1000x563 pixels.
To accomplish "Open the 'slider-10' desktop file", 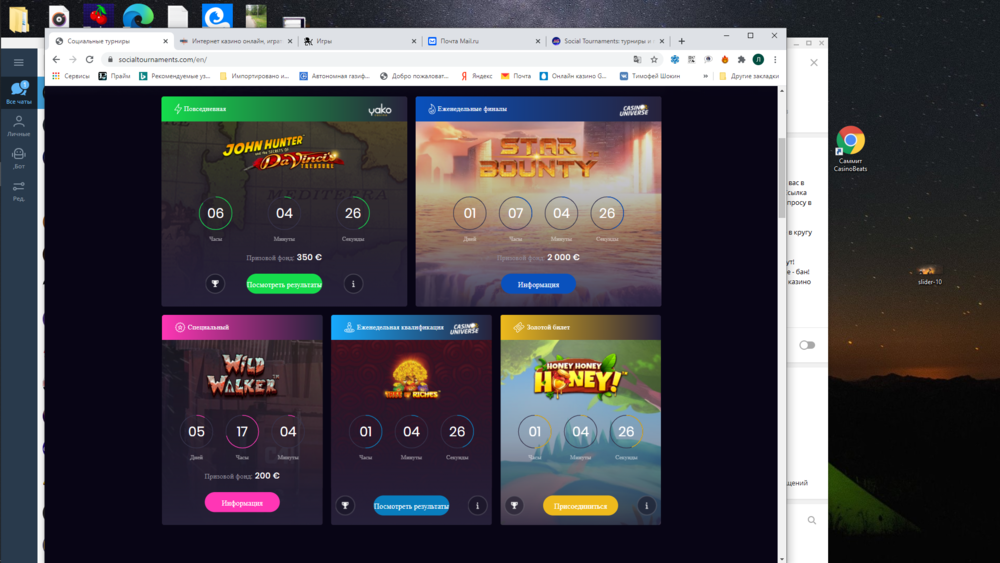I will click(929, 275).
